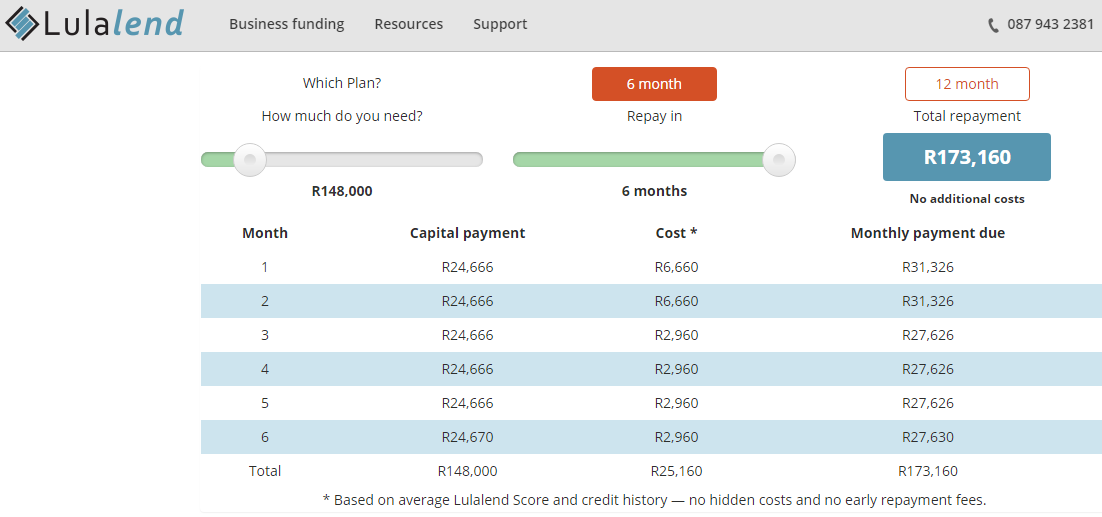The width and height of the screenshot is (1102, 517).
Task: Click the R24,670 capital payment in month 6
Action: click(467, 437)
